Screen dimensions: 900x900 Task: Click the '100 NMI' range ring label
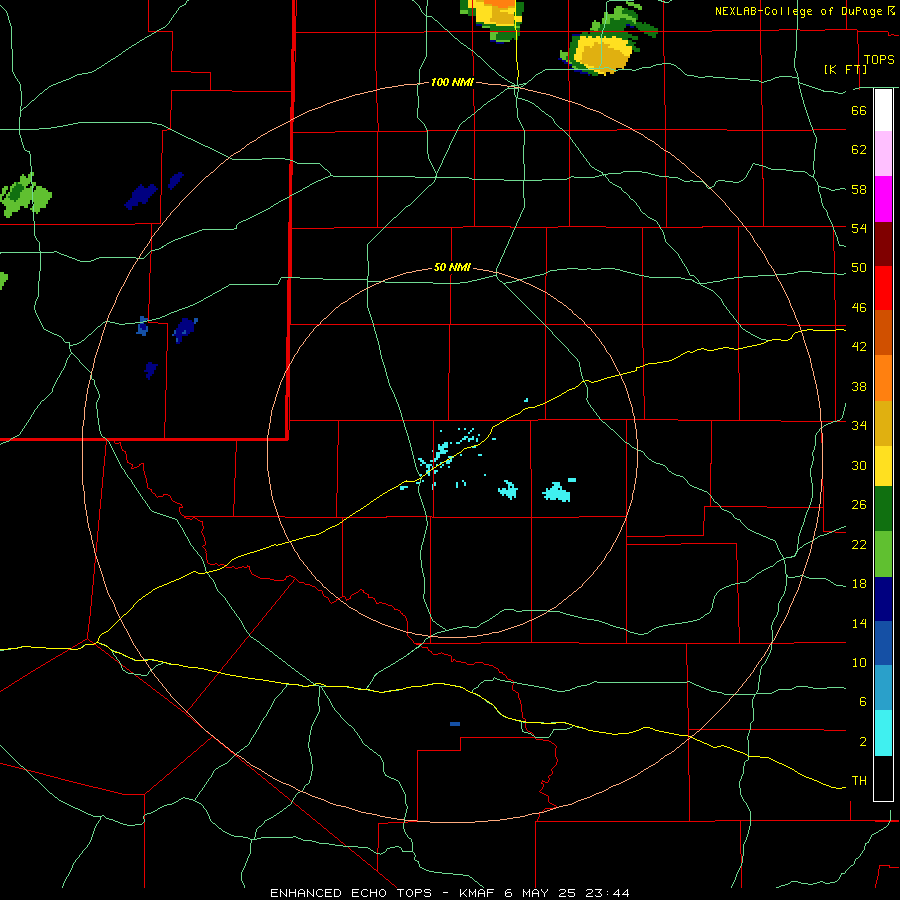pyautogui.click(x=452, y=83)
